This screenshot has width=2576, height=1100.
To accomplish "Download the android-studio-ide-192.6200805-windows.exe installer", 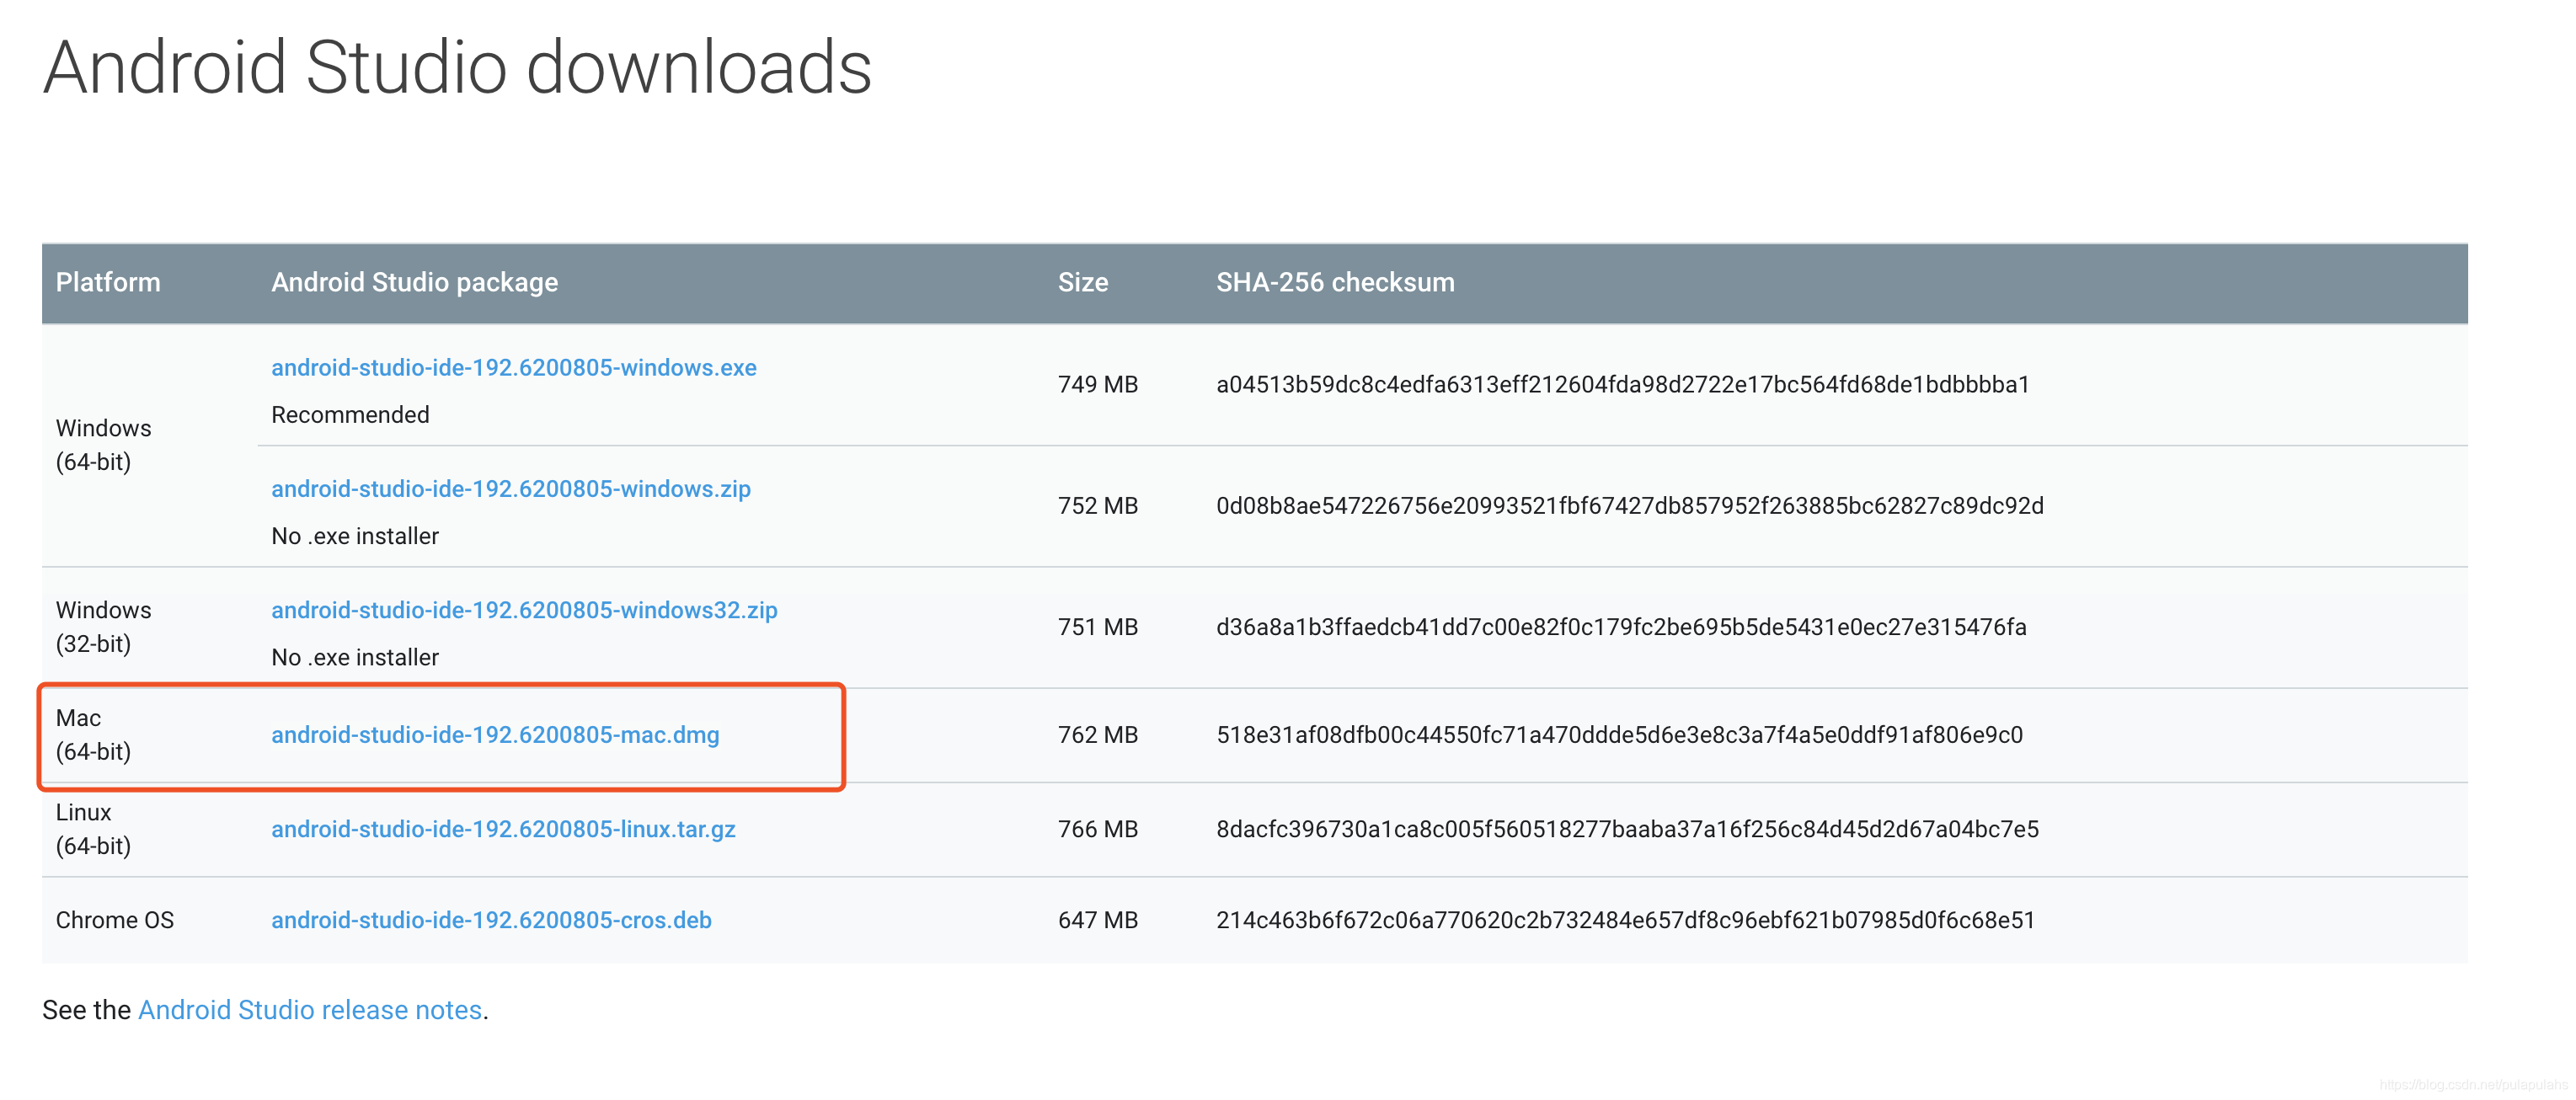I will click(513, 368).
